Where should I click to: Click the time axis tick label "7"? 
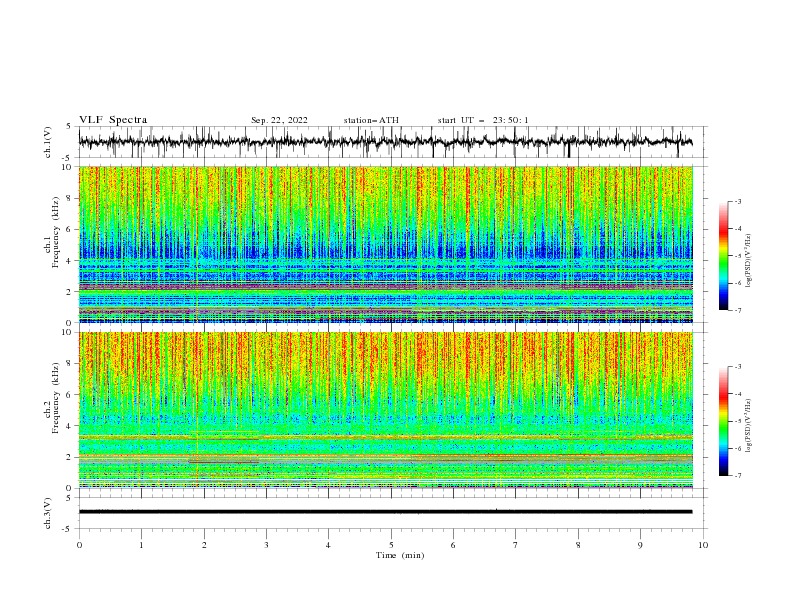click(x=516, y=545)
